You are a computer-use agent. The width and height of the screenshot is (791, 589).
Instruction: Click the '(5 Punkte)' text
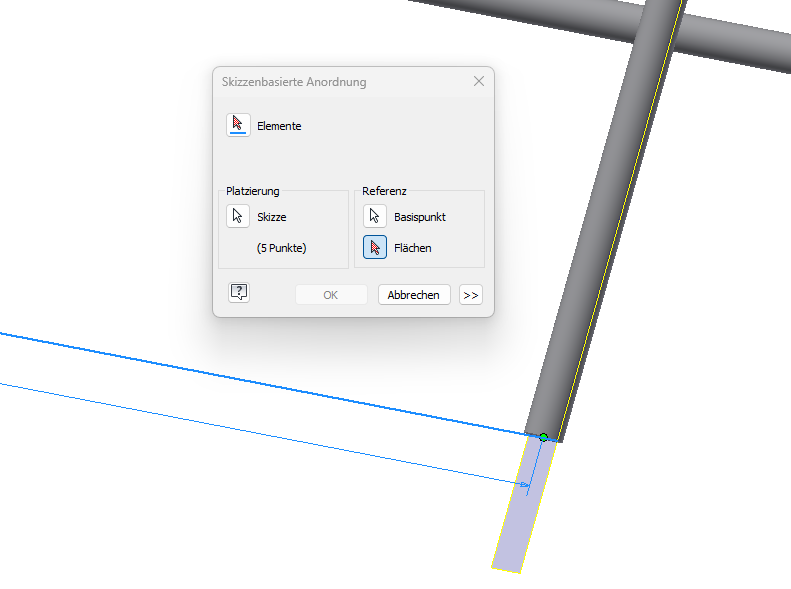281,248
